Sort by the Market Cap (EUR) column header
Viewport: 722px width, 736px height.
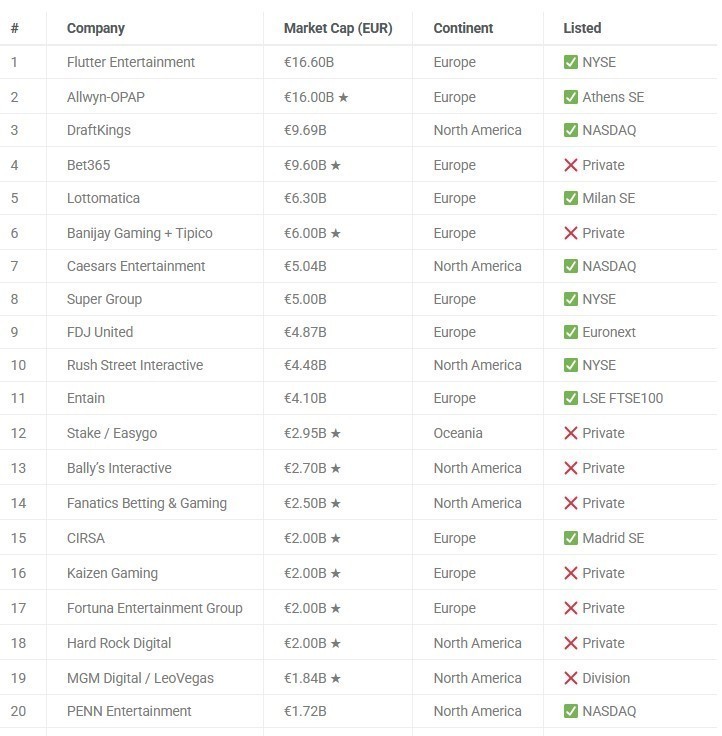pyautogui.click(x=338, y=28)
